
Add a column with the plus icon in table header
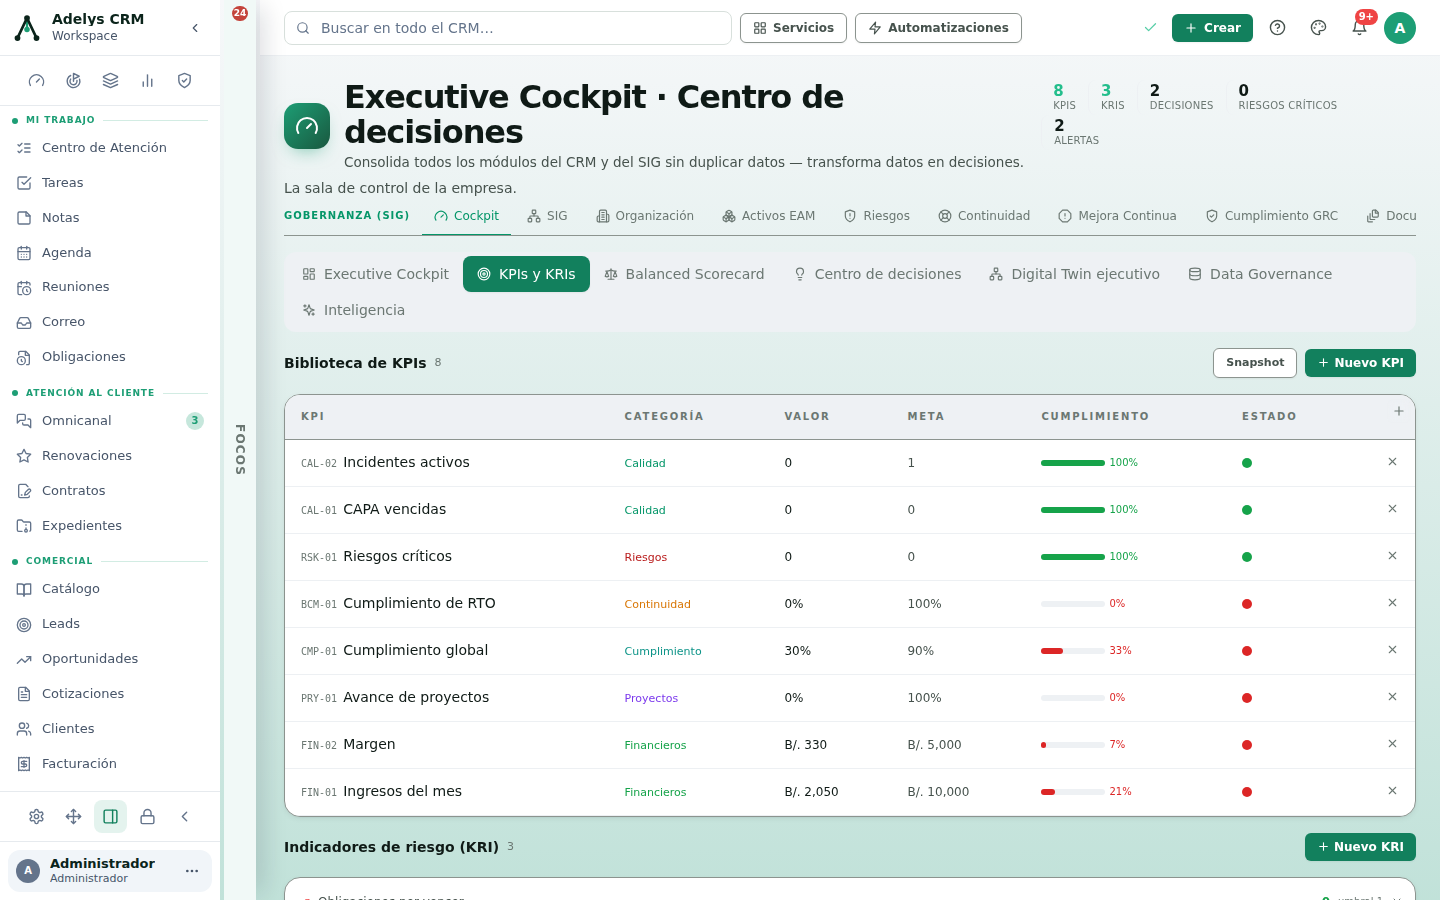1399,411
